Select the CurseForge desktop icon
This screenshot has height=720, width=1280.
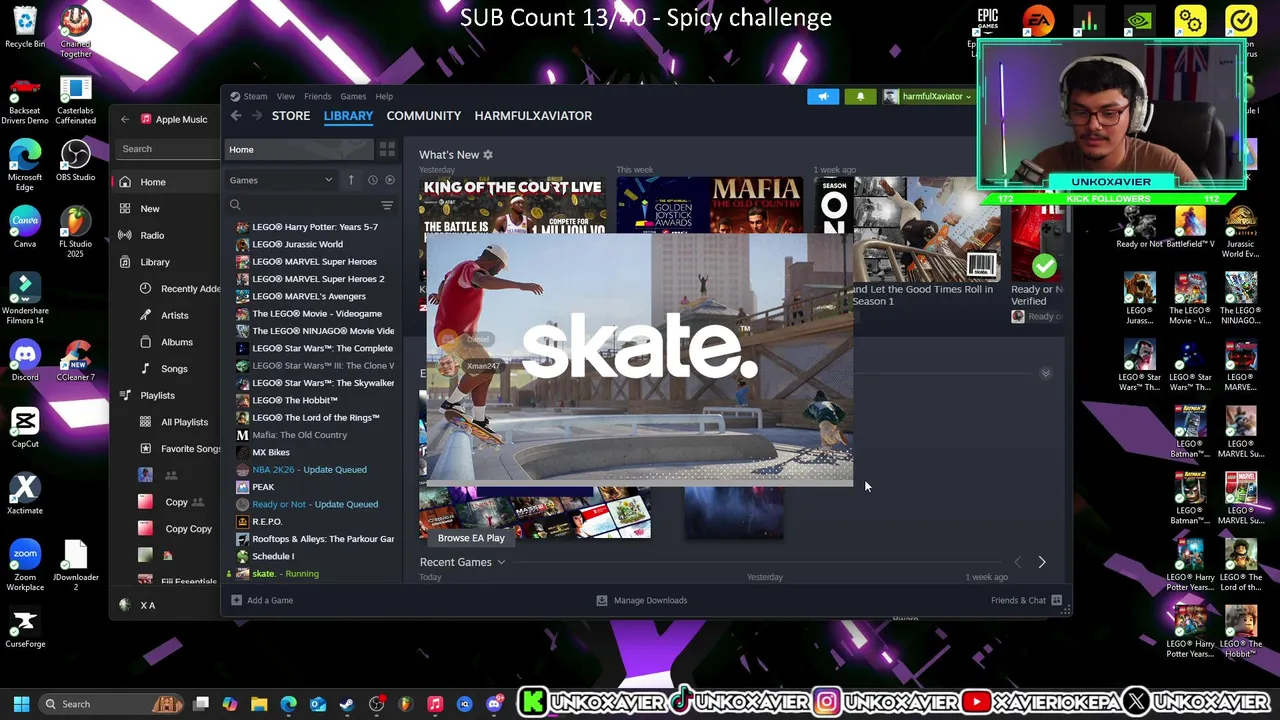pos(25,627)
